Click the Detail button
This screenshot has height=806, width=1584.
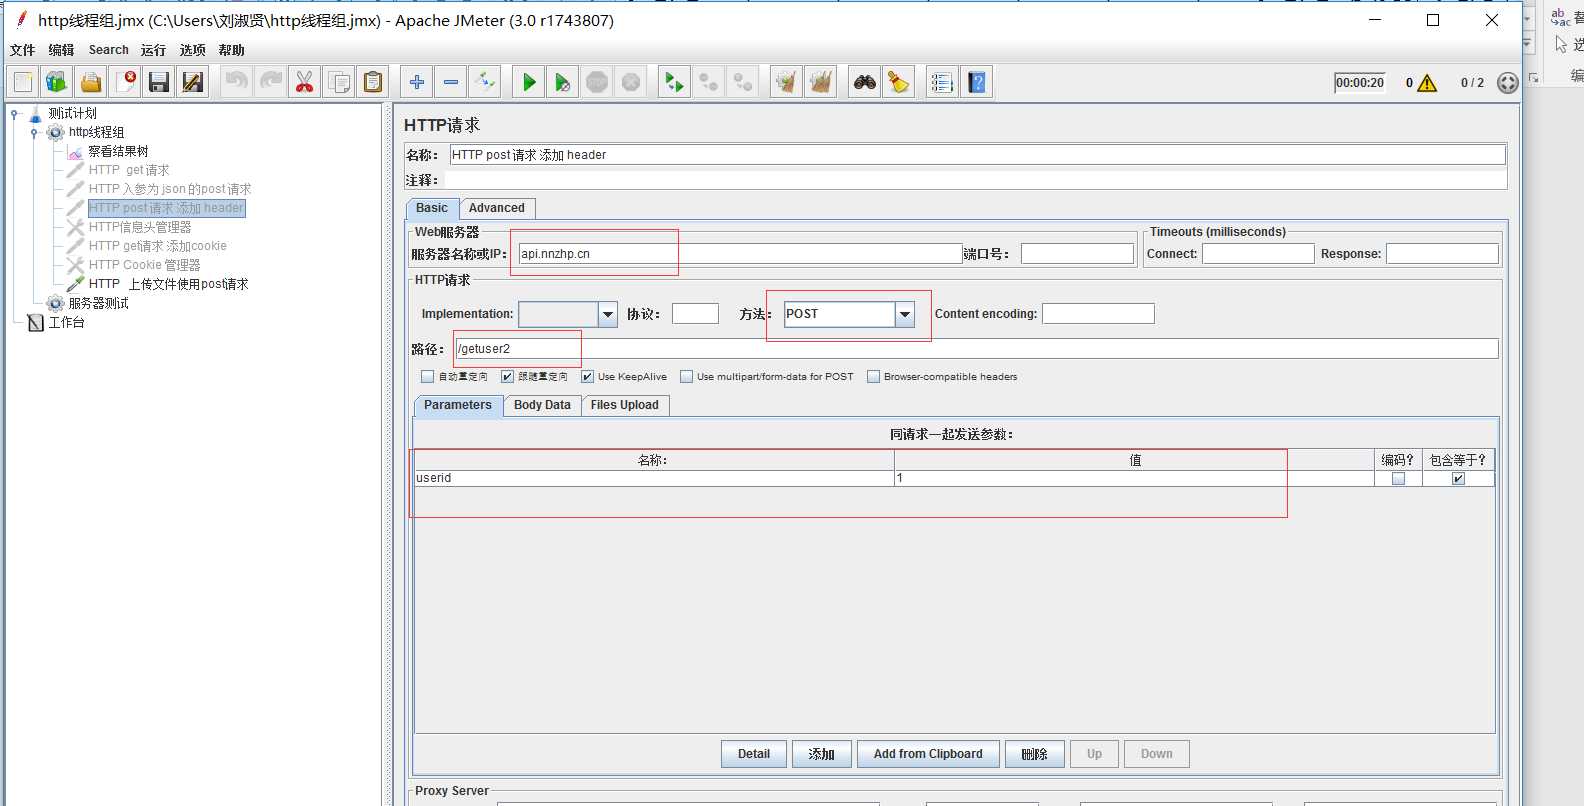(x=754, y=754)
